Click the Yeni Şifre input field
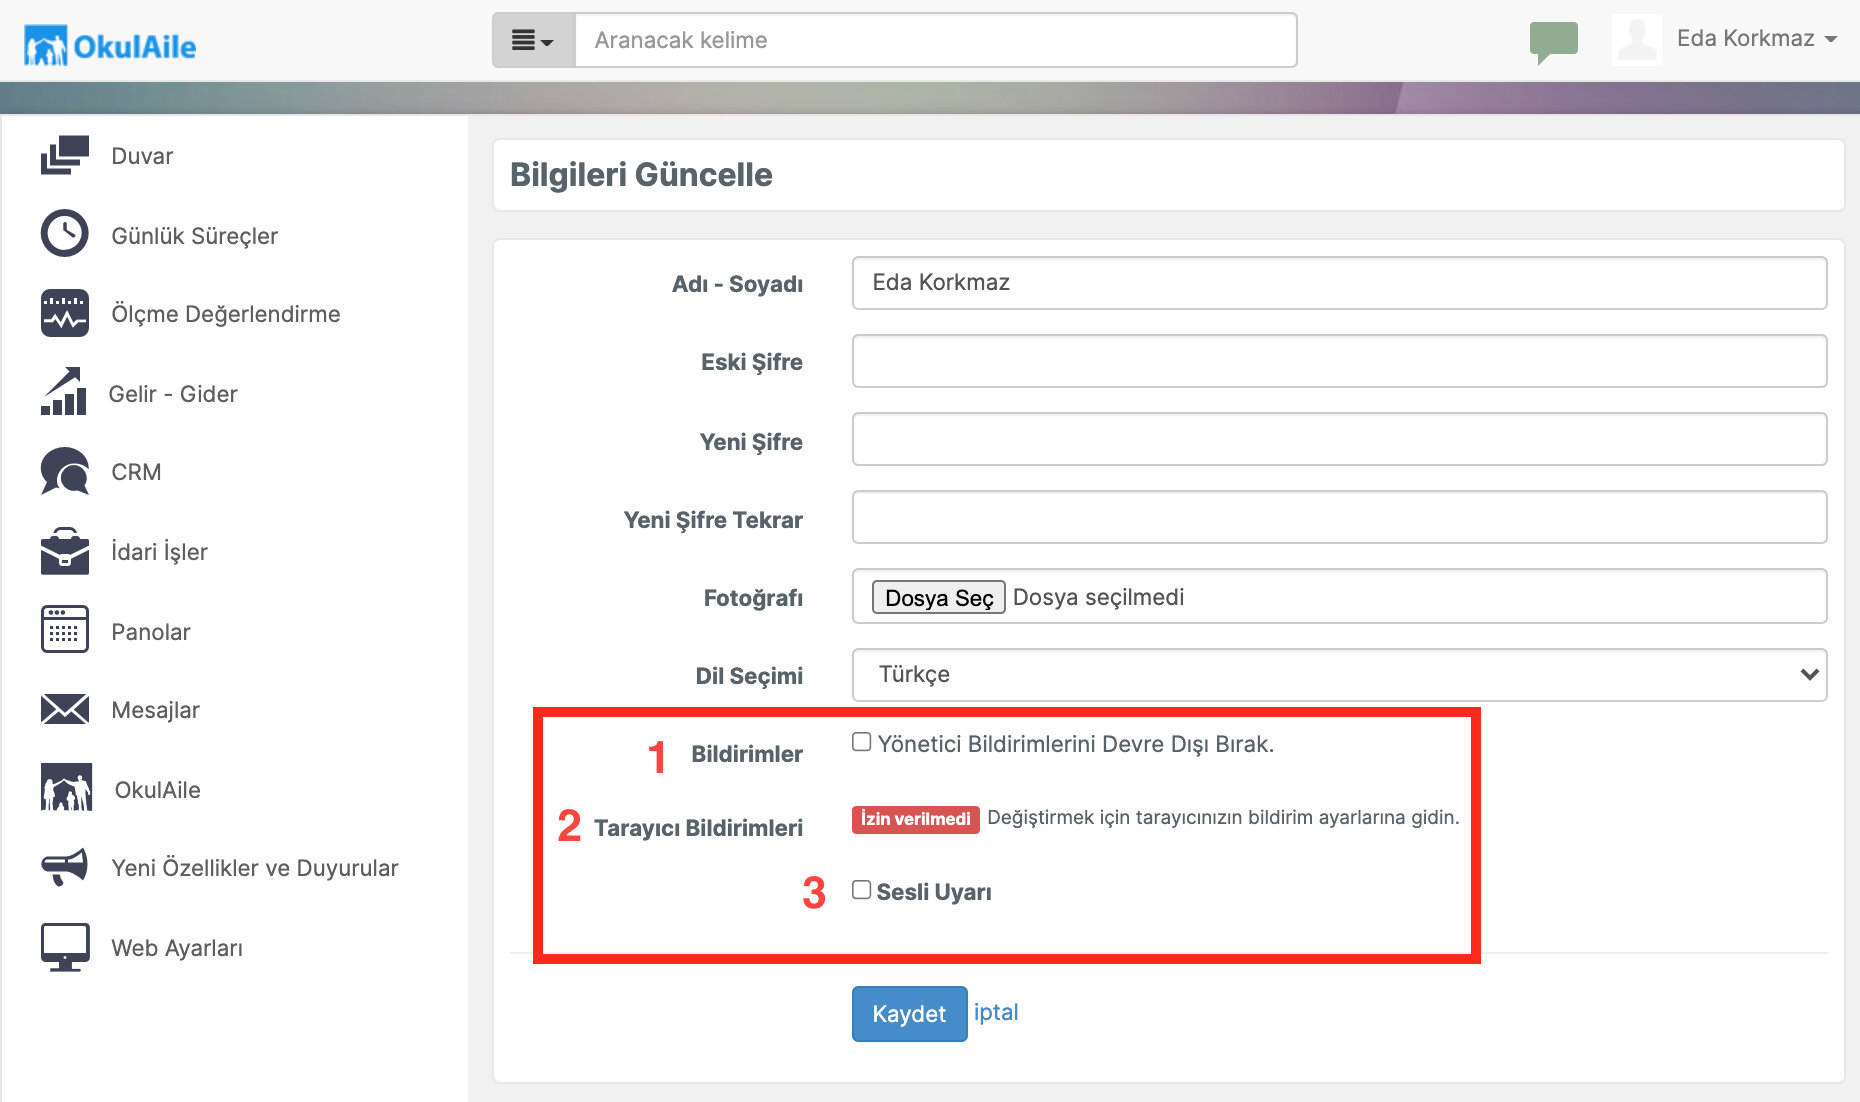The width and height of the screenshot is (1860, 1102). pyautogui.click(x=1339, y=439)
